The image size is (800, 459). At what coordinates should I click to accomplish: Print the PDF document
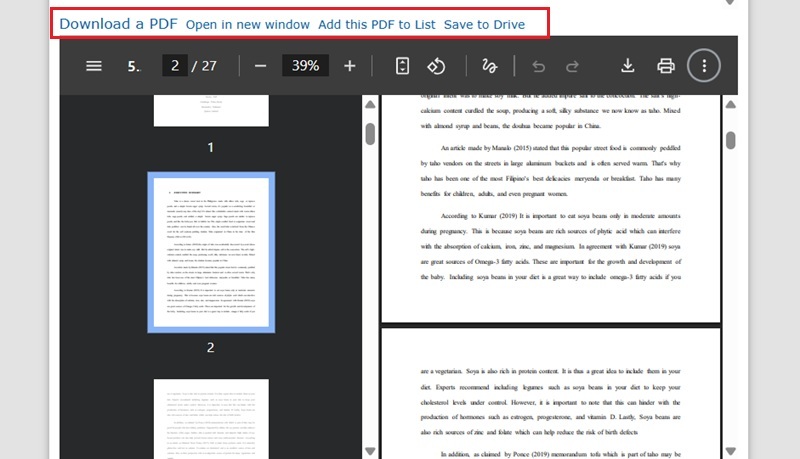click(x=666, y=66)
